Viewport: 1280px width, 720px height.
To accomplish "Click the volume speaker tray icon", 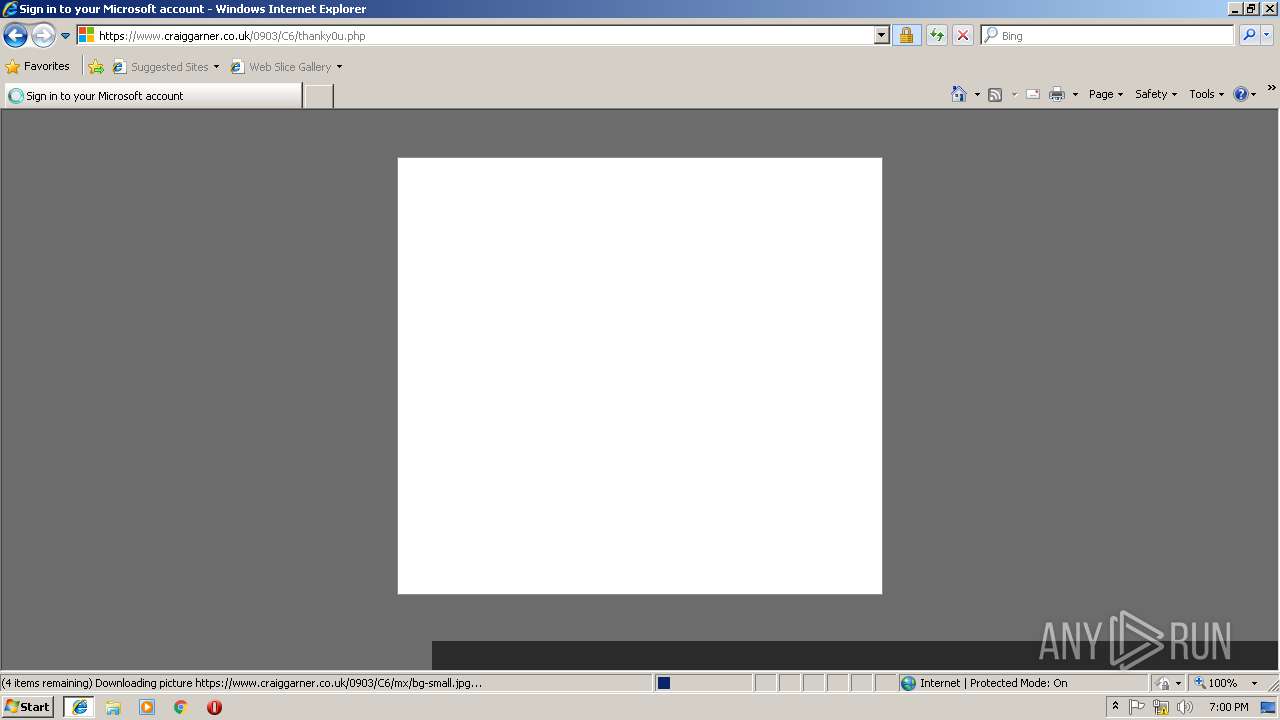I will (1185, 707).
